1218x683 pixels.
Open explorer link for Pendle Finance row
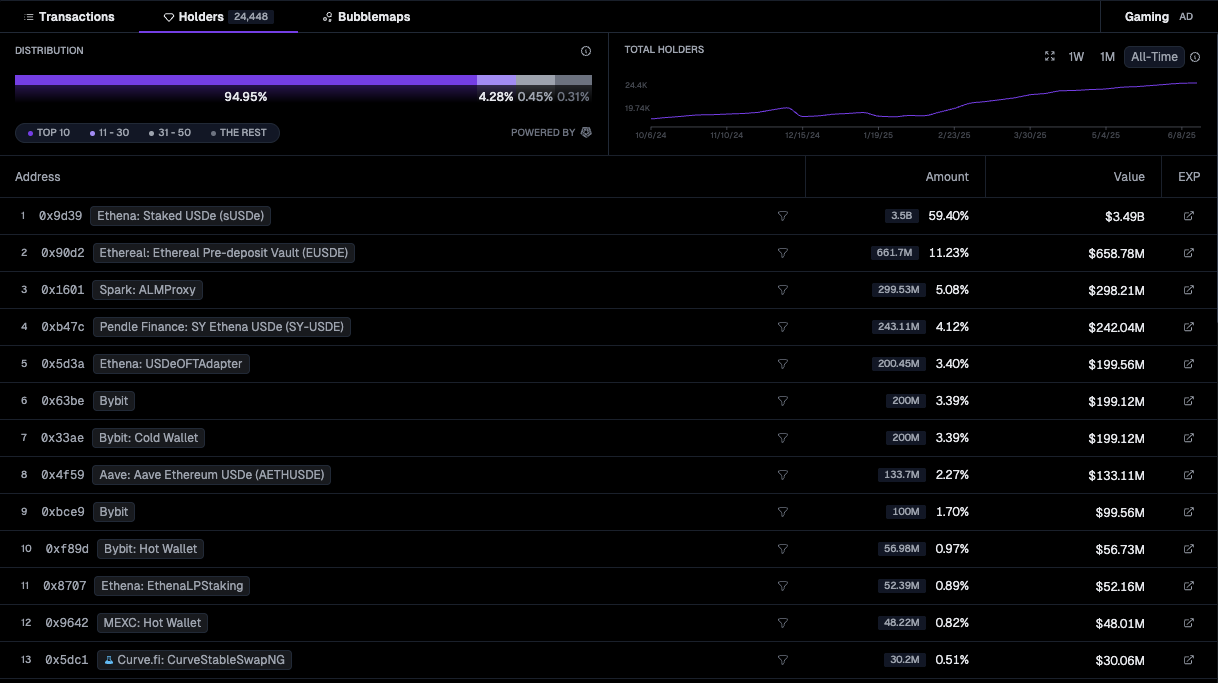tap(1189, 327)
